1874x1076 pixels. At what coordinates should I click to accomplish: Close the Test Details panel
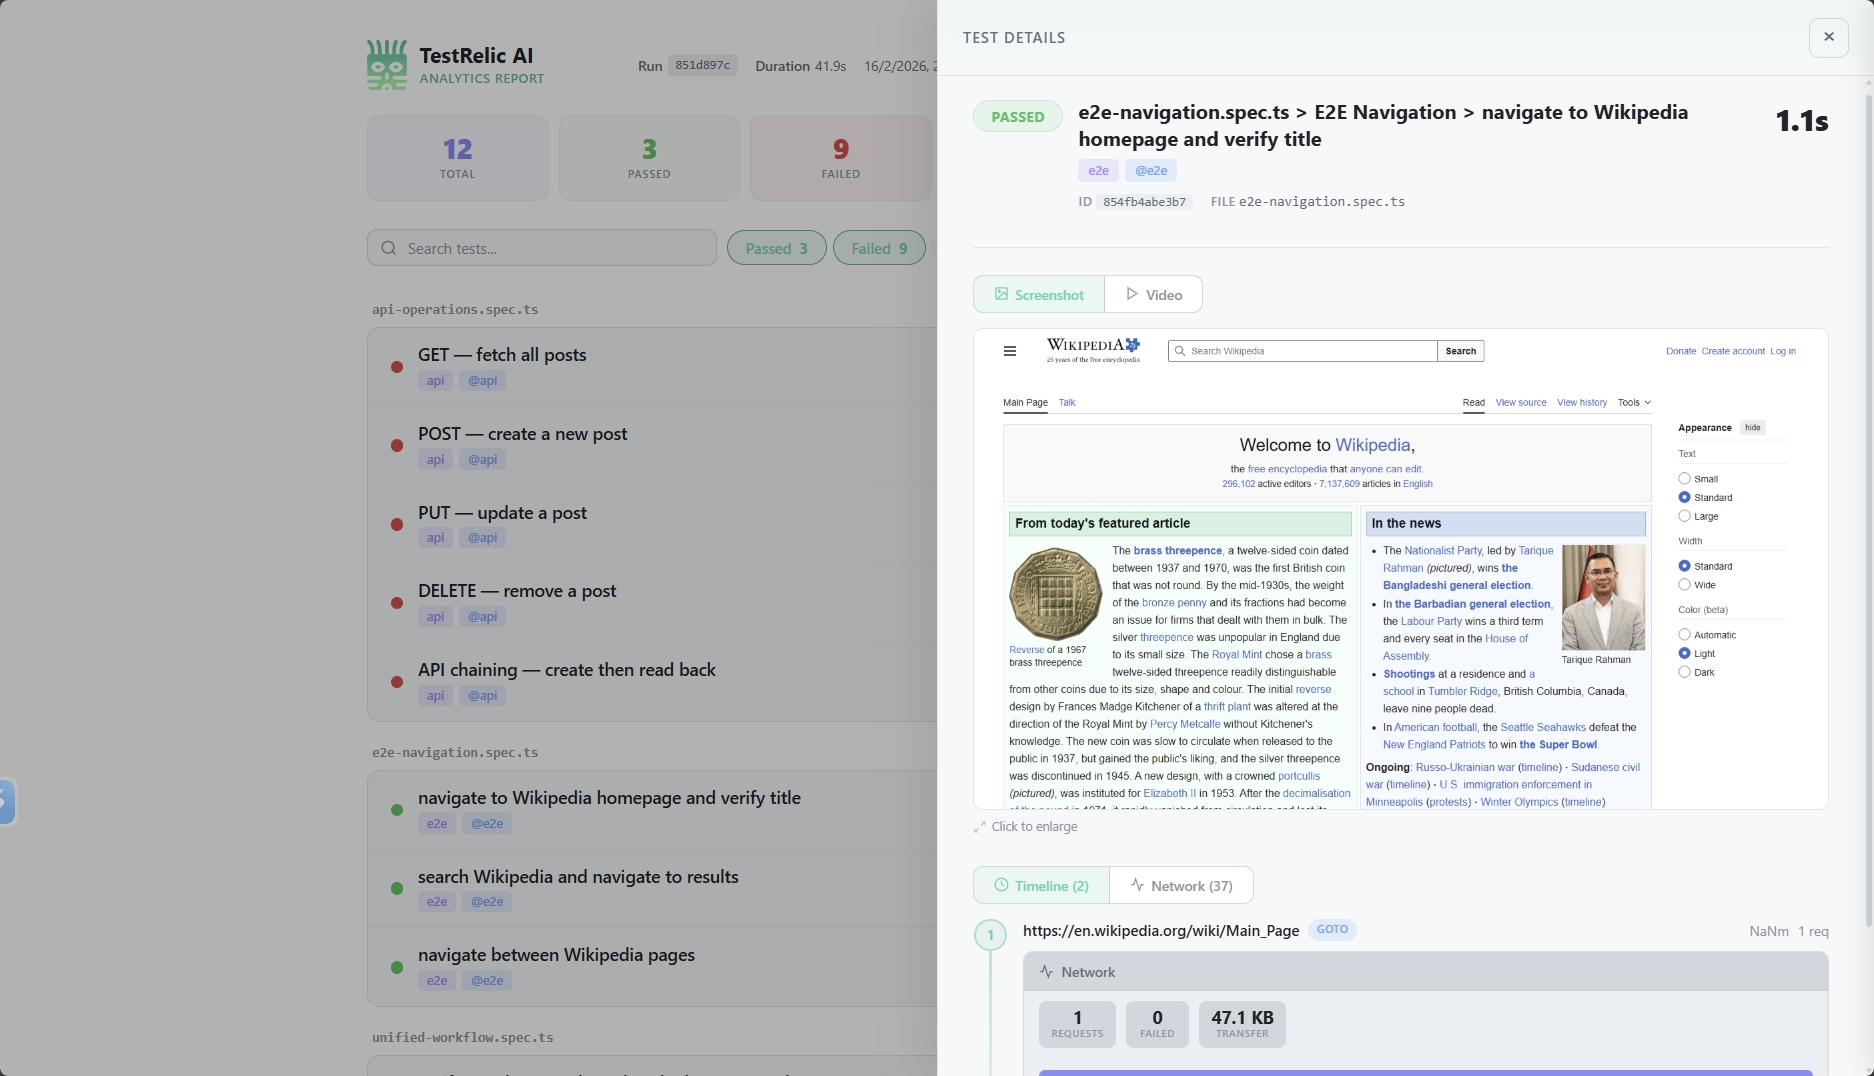pos(1828,37)
